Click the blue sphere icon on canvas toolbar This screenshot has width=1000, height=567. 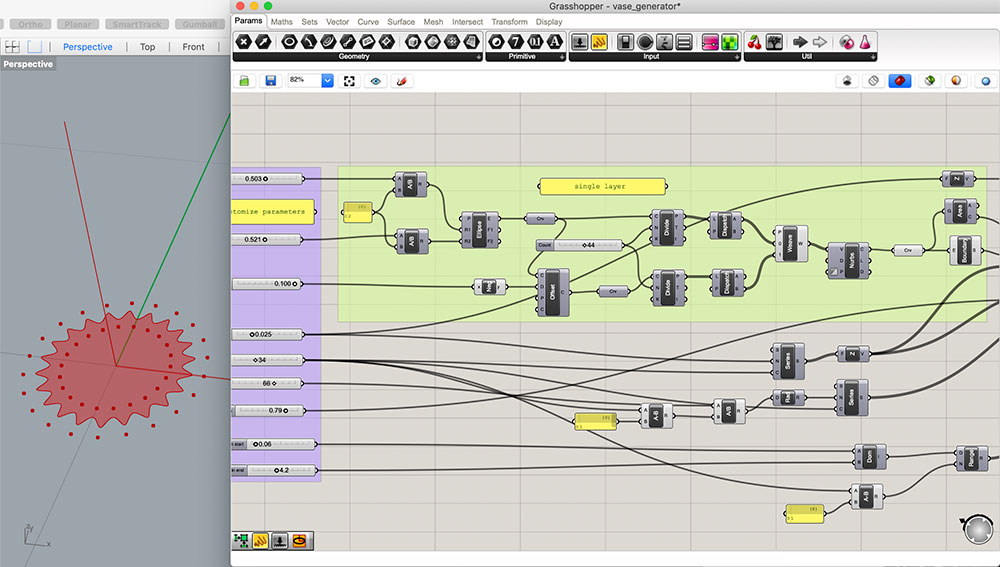[985, 81]
